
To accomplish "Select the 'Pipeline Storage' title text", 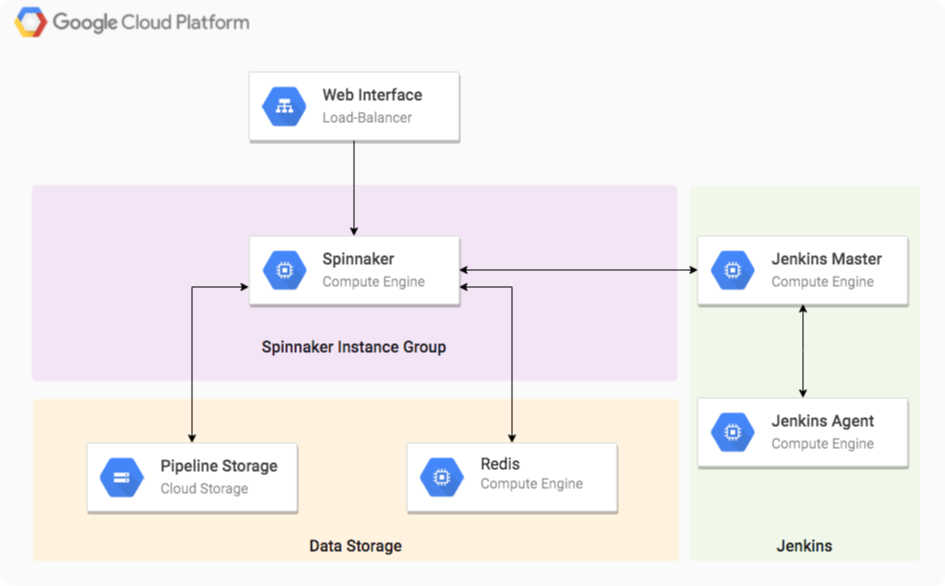I will click(x=219, y=466).
